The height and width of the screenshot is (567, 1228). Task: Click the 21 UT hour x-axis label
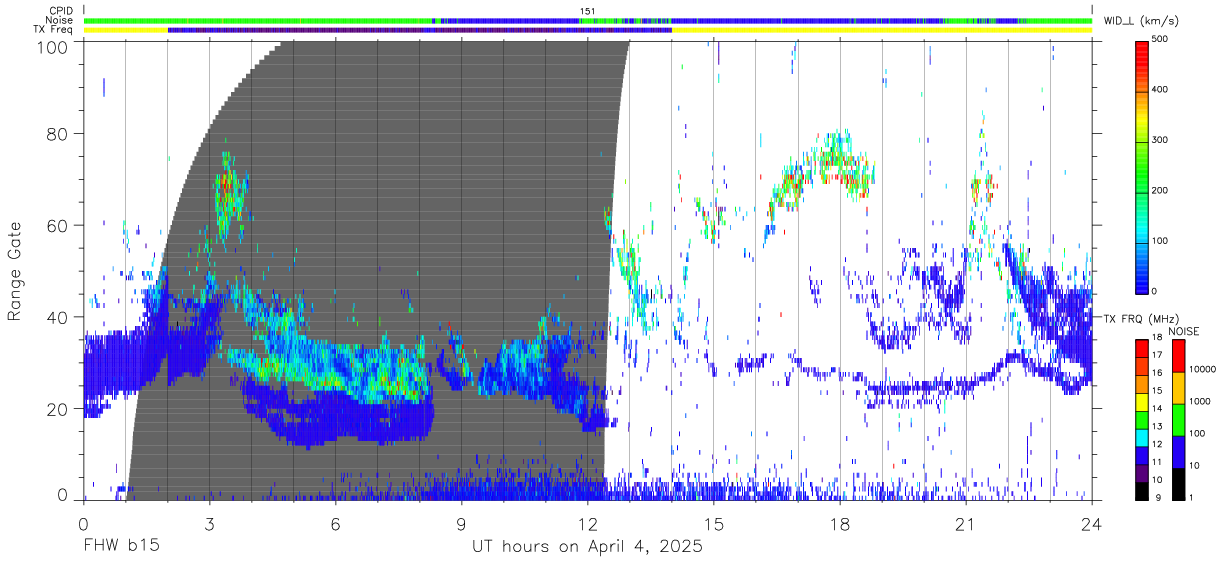pos(966,523)
